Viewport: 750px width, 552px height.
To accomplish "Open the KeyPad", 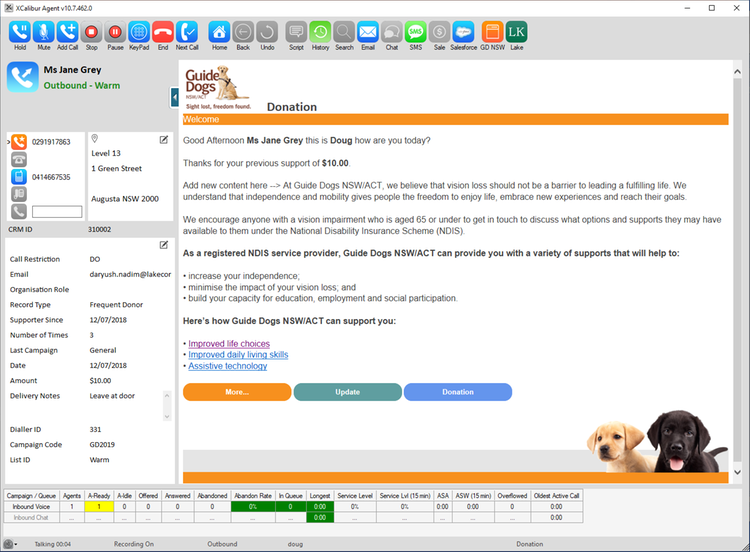I will point(139,33).
